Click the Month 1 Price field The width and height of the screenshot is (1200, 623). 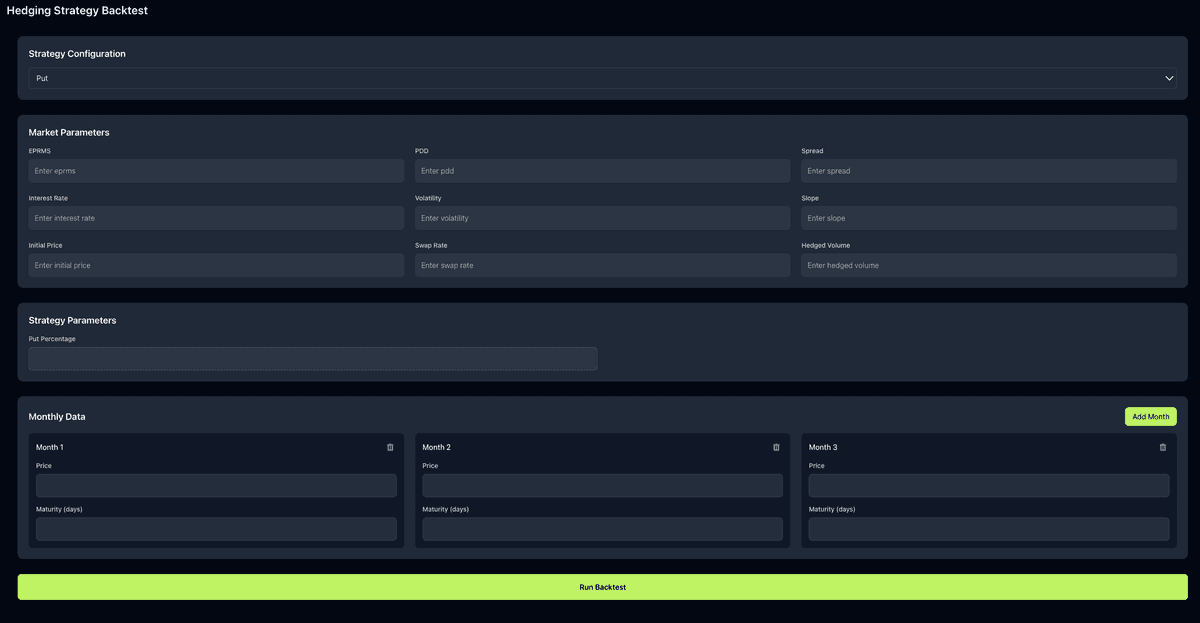[x=216, y=485]
